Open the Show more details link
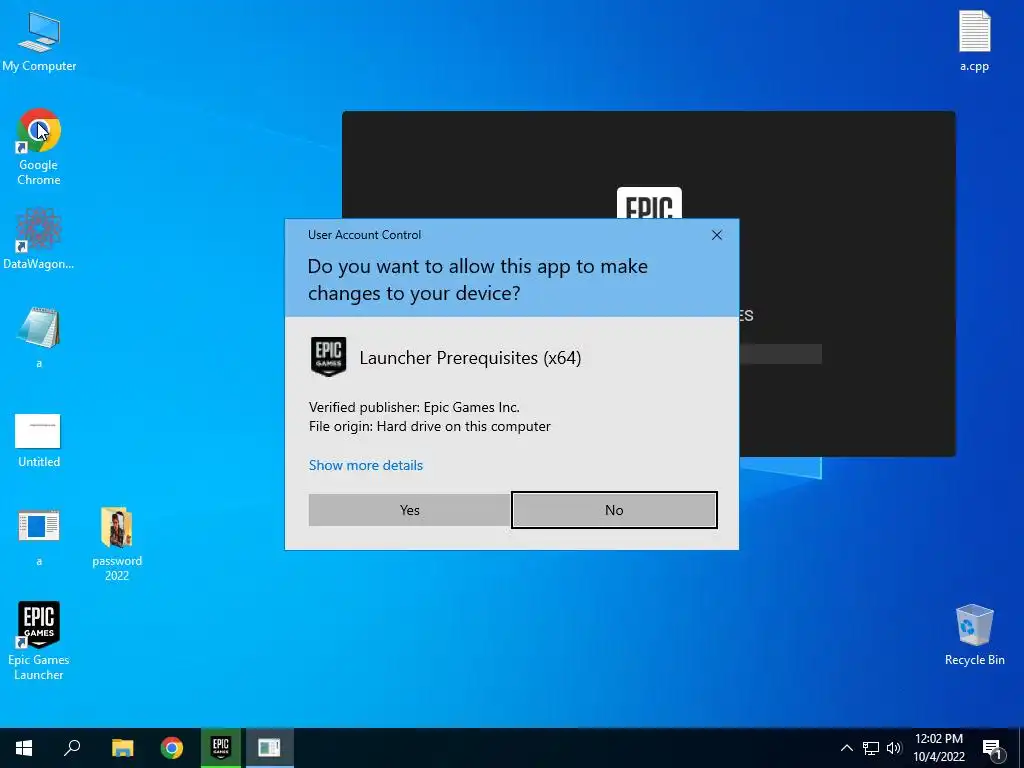Viewport: 1024px width, 768px height. coord(366,466)
